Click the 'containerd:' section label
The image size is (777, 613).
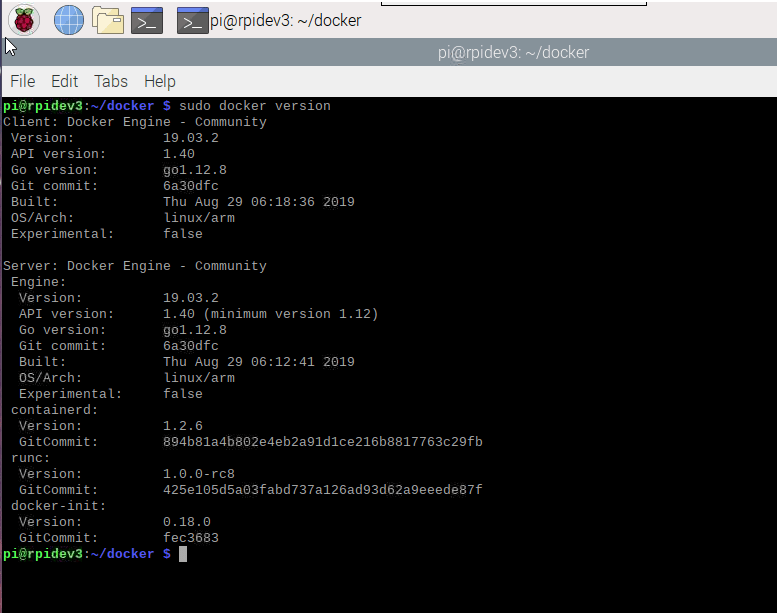click(x=55, y=410)
